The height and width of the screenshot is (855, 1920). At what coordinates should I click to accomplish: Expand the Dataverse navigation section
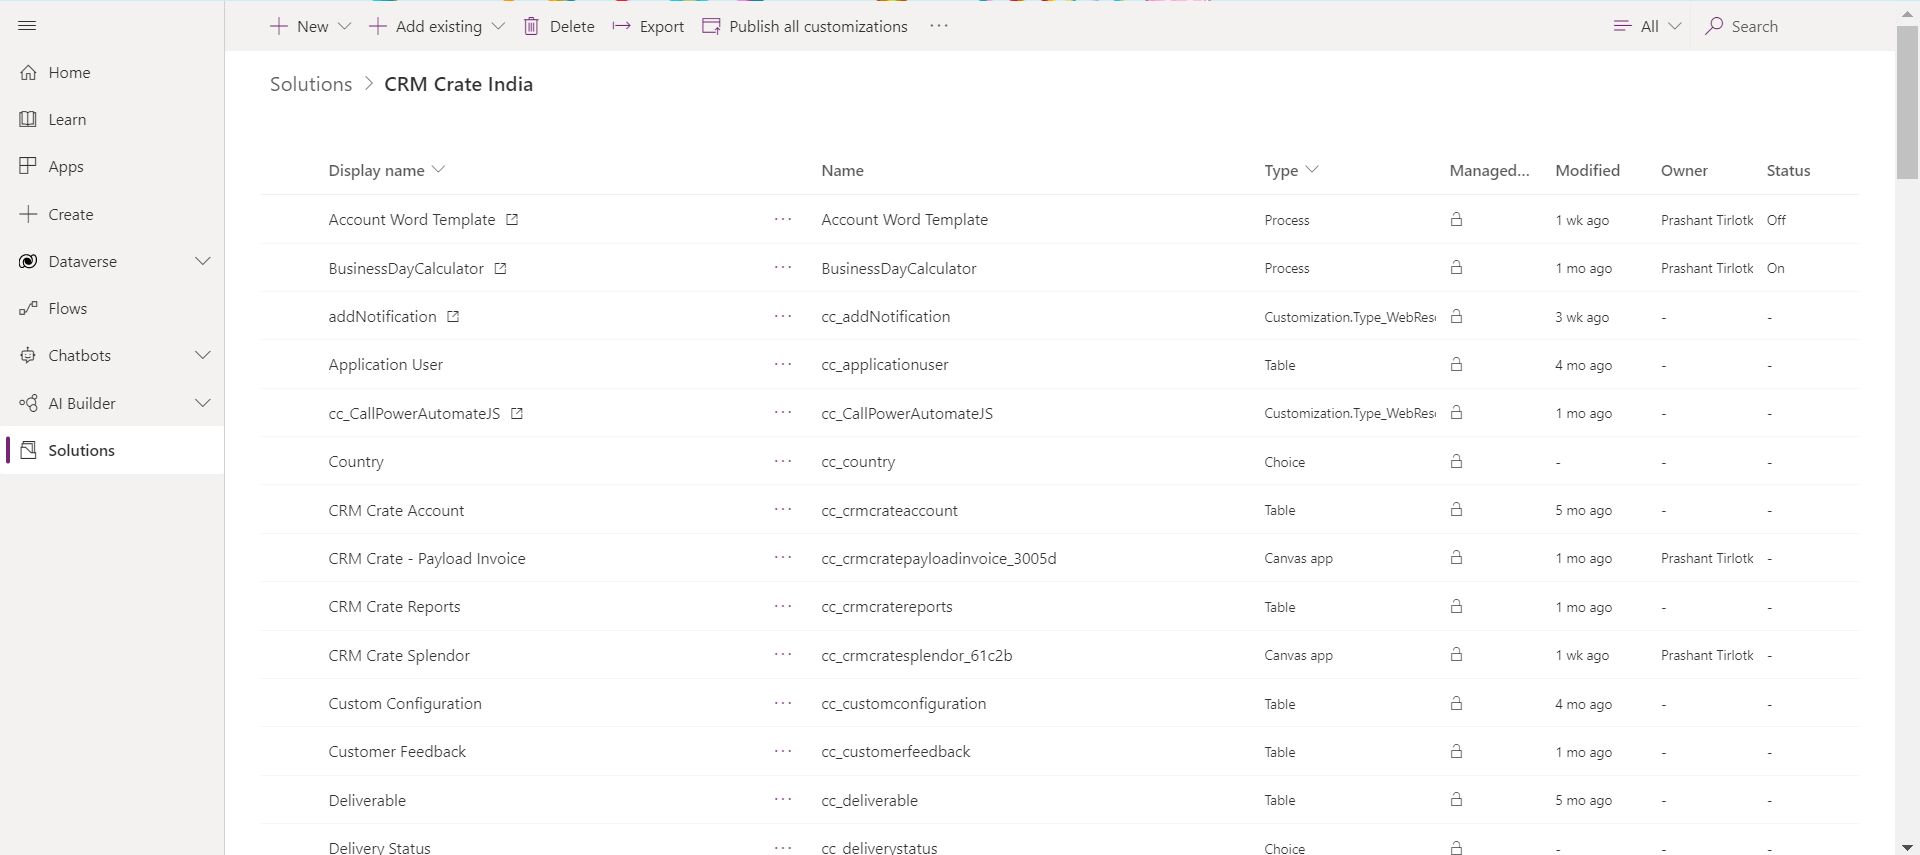203,261
